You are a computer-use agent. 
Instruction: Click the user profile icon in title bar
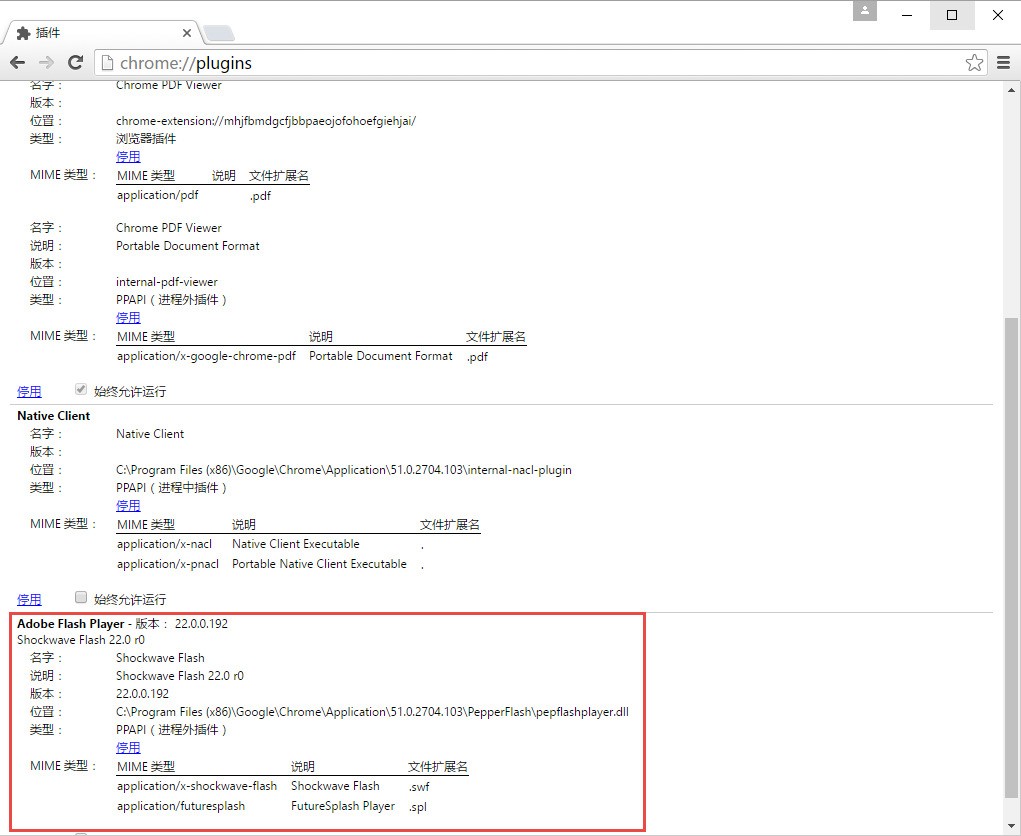tap(865, 11)
